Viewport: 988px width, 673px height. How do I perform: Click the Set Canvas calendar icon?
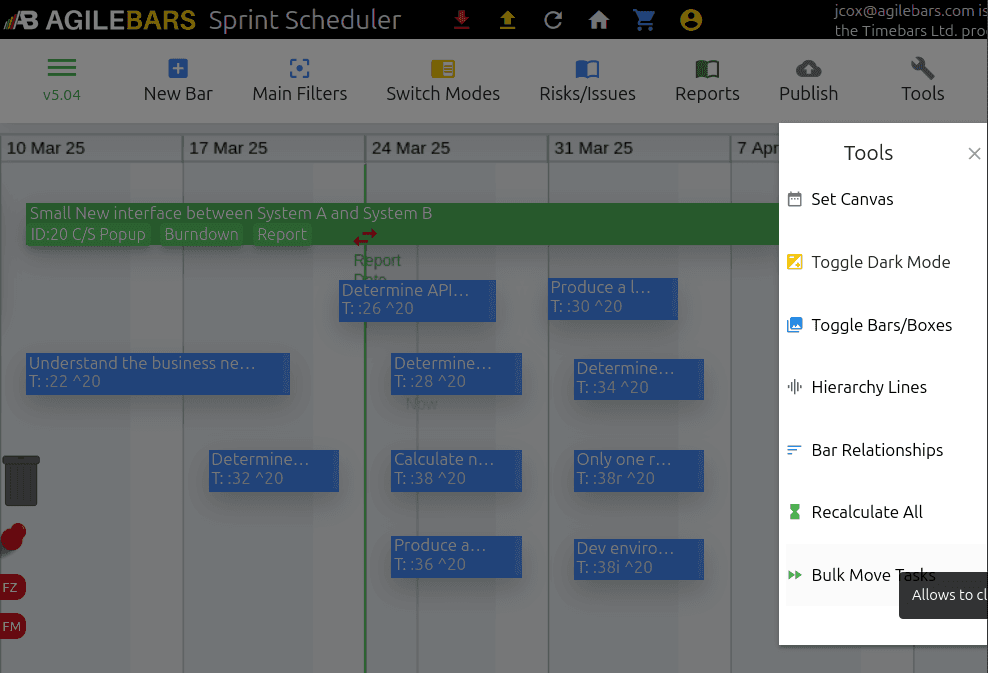click(x=795, y=199)
